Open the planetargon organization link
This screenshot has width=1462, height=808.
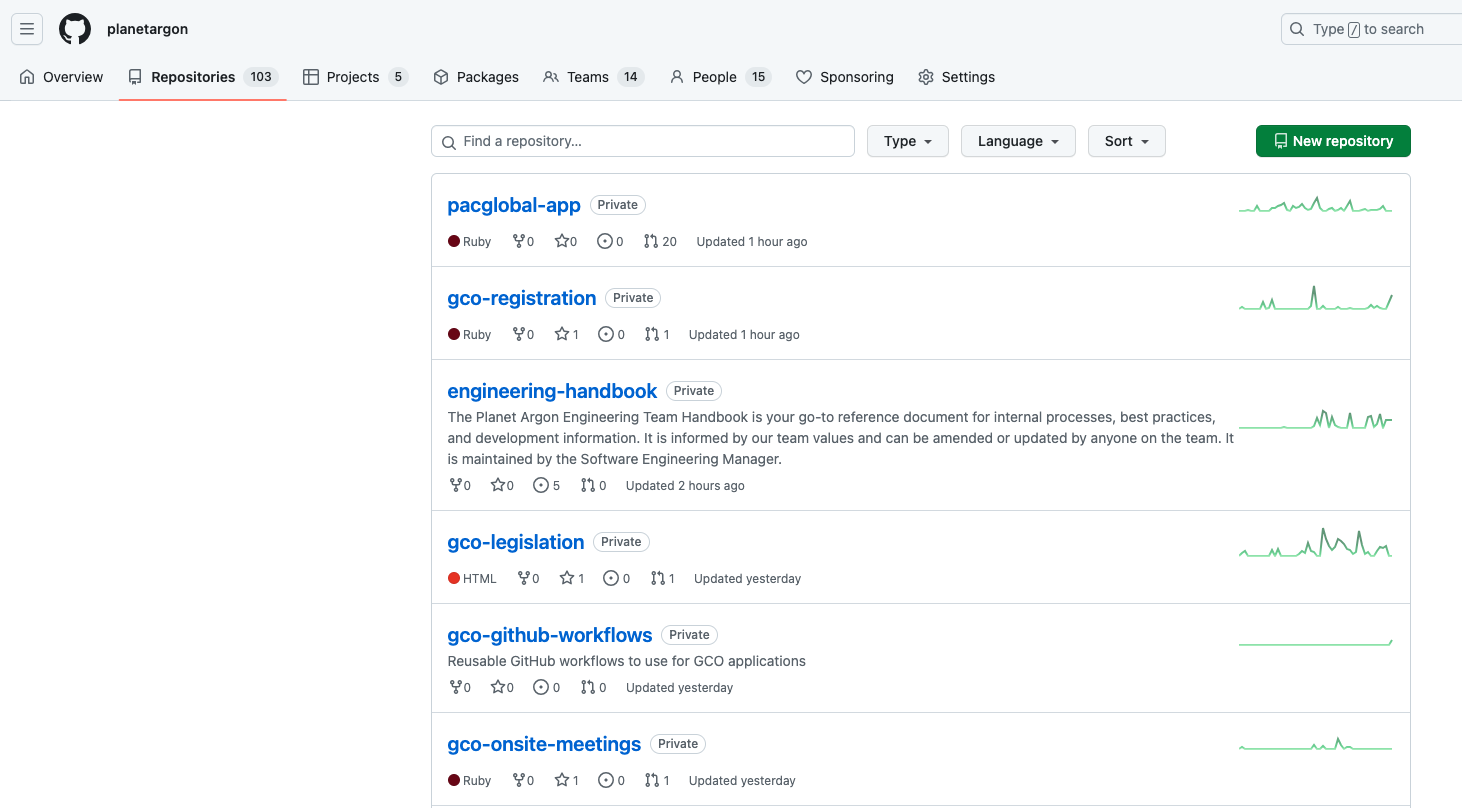pyautogui.click(x=148, y=29)
